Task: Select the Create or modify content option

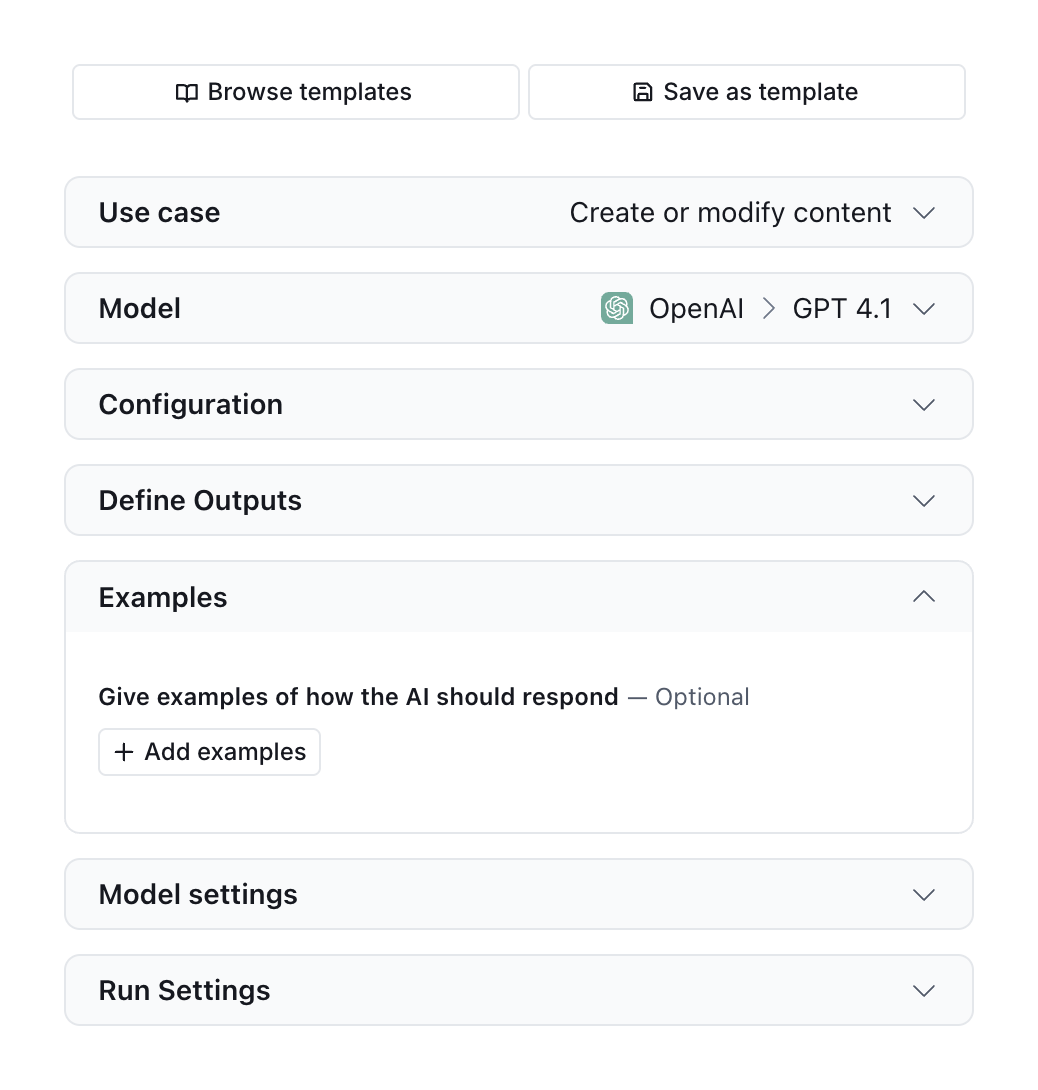Action: [730, 212]
